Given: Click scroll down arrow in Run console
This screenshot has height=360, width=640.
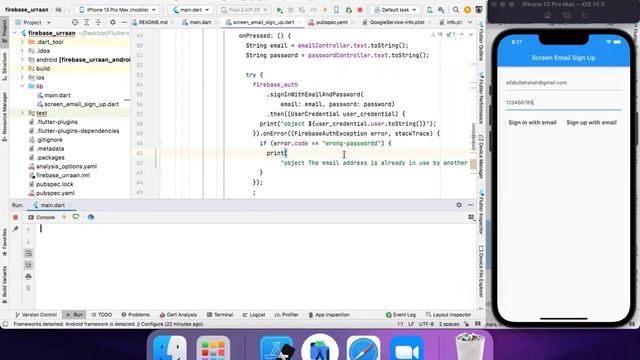Looking at the screenshot, I should point(28,242).
